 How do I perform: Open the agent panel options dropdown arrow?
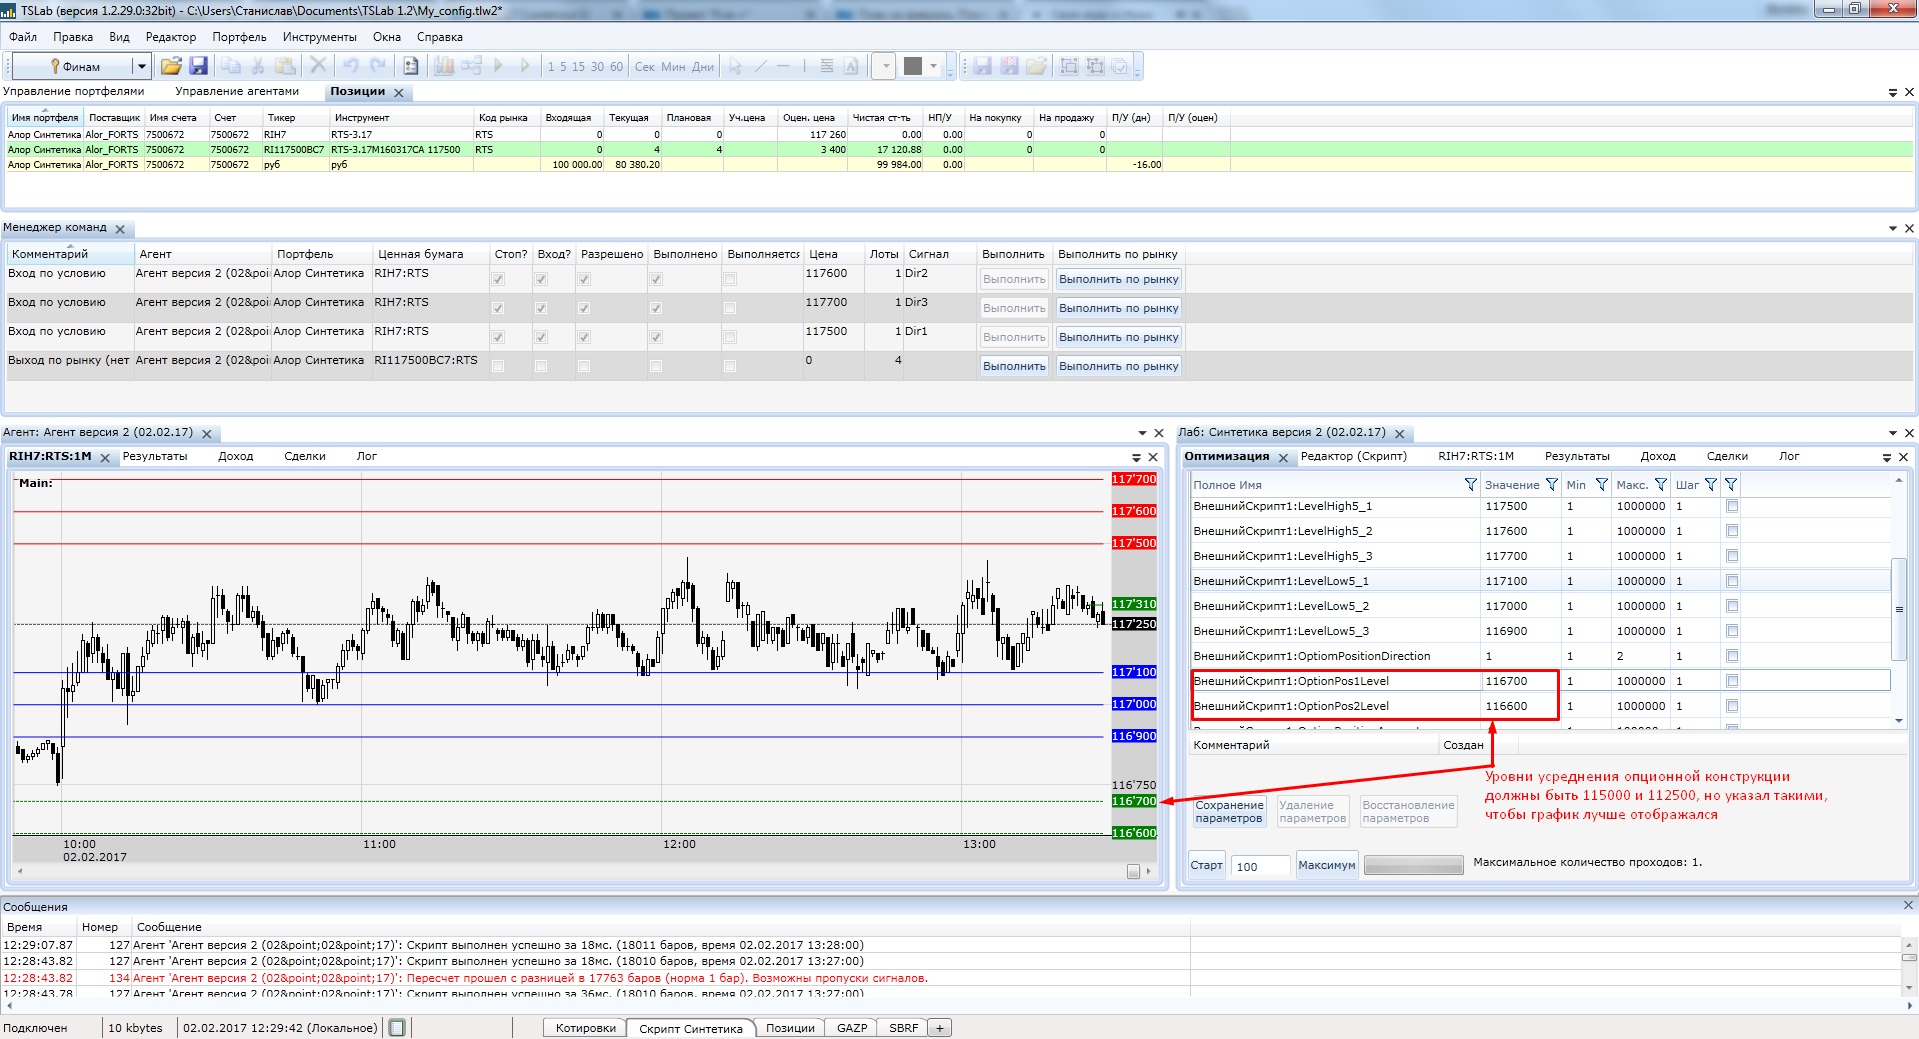1142,433
